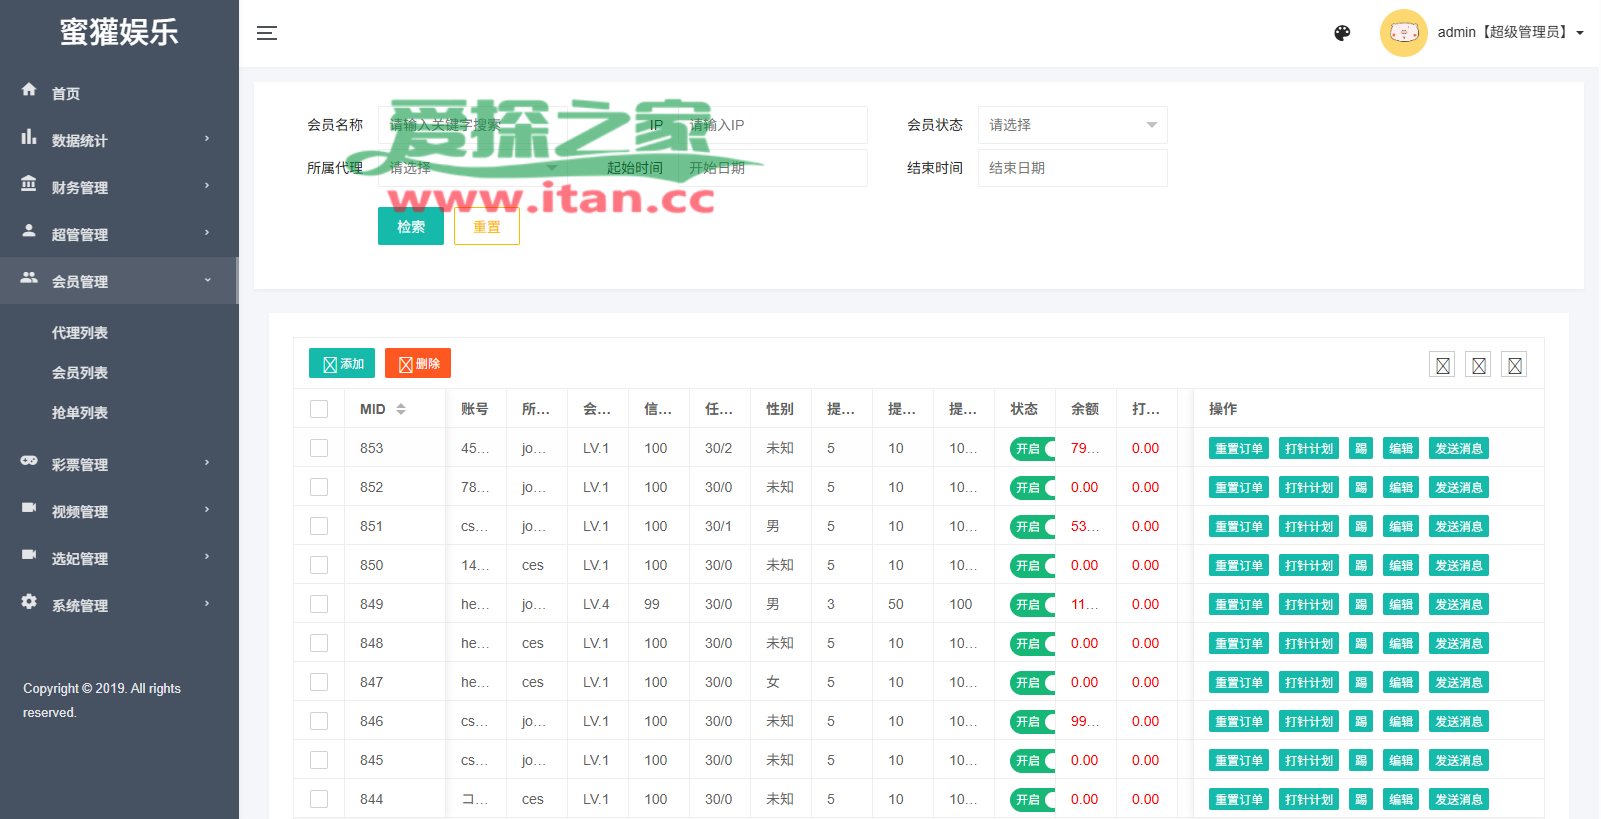Click the admin avatar image
Viewport: 1601px width, 819px height.
pos(1403,33)
